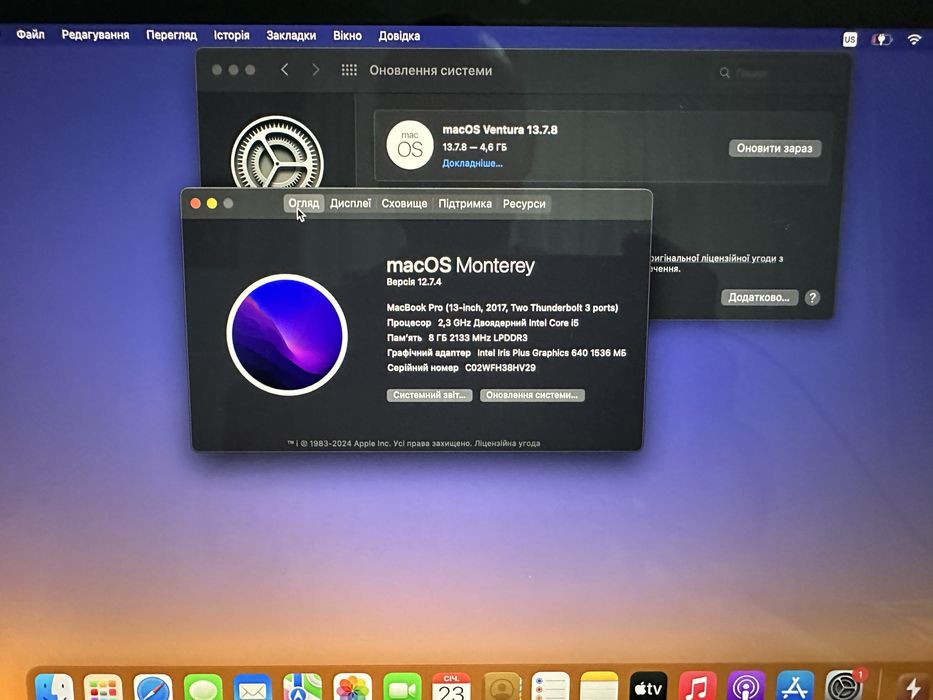933x700 pixels.
Task: Show all preferences grid icon
Action: [x=349, y=70]
